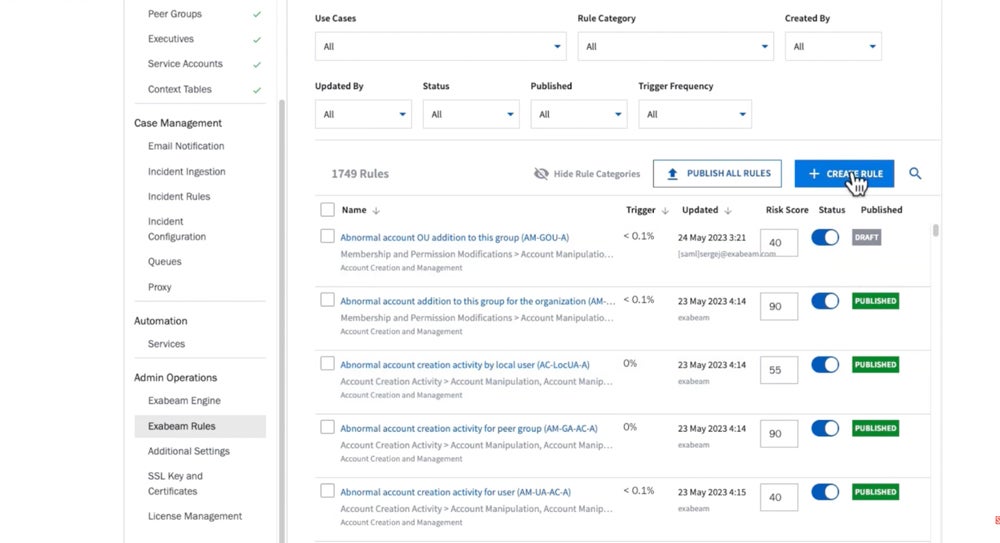Sort by Name column arrow

click(x=376, y=211)
